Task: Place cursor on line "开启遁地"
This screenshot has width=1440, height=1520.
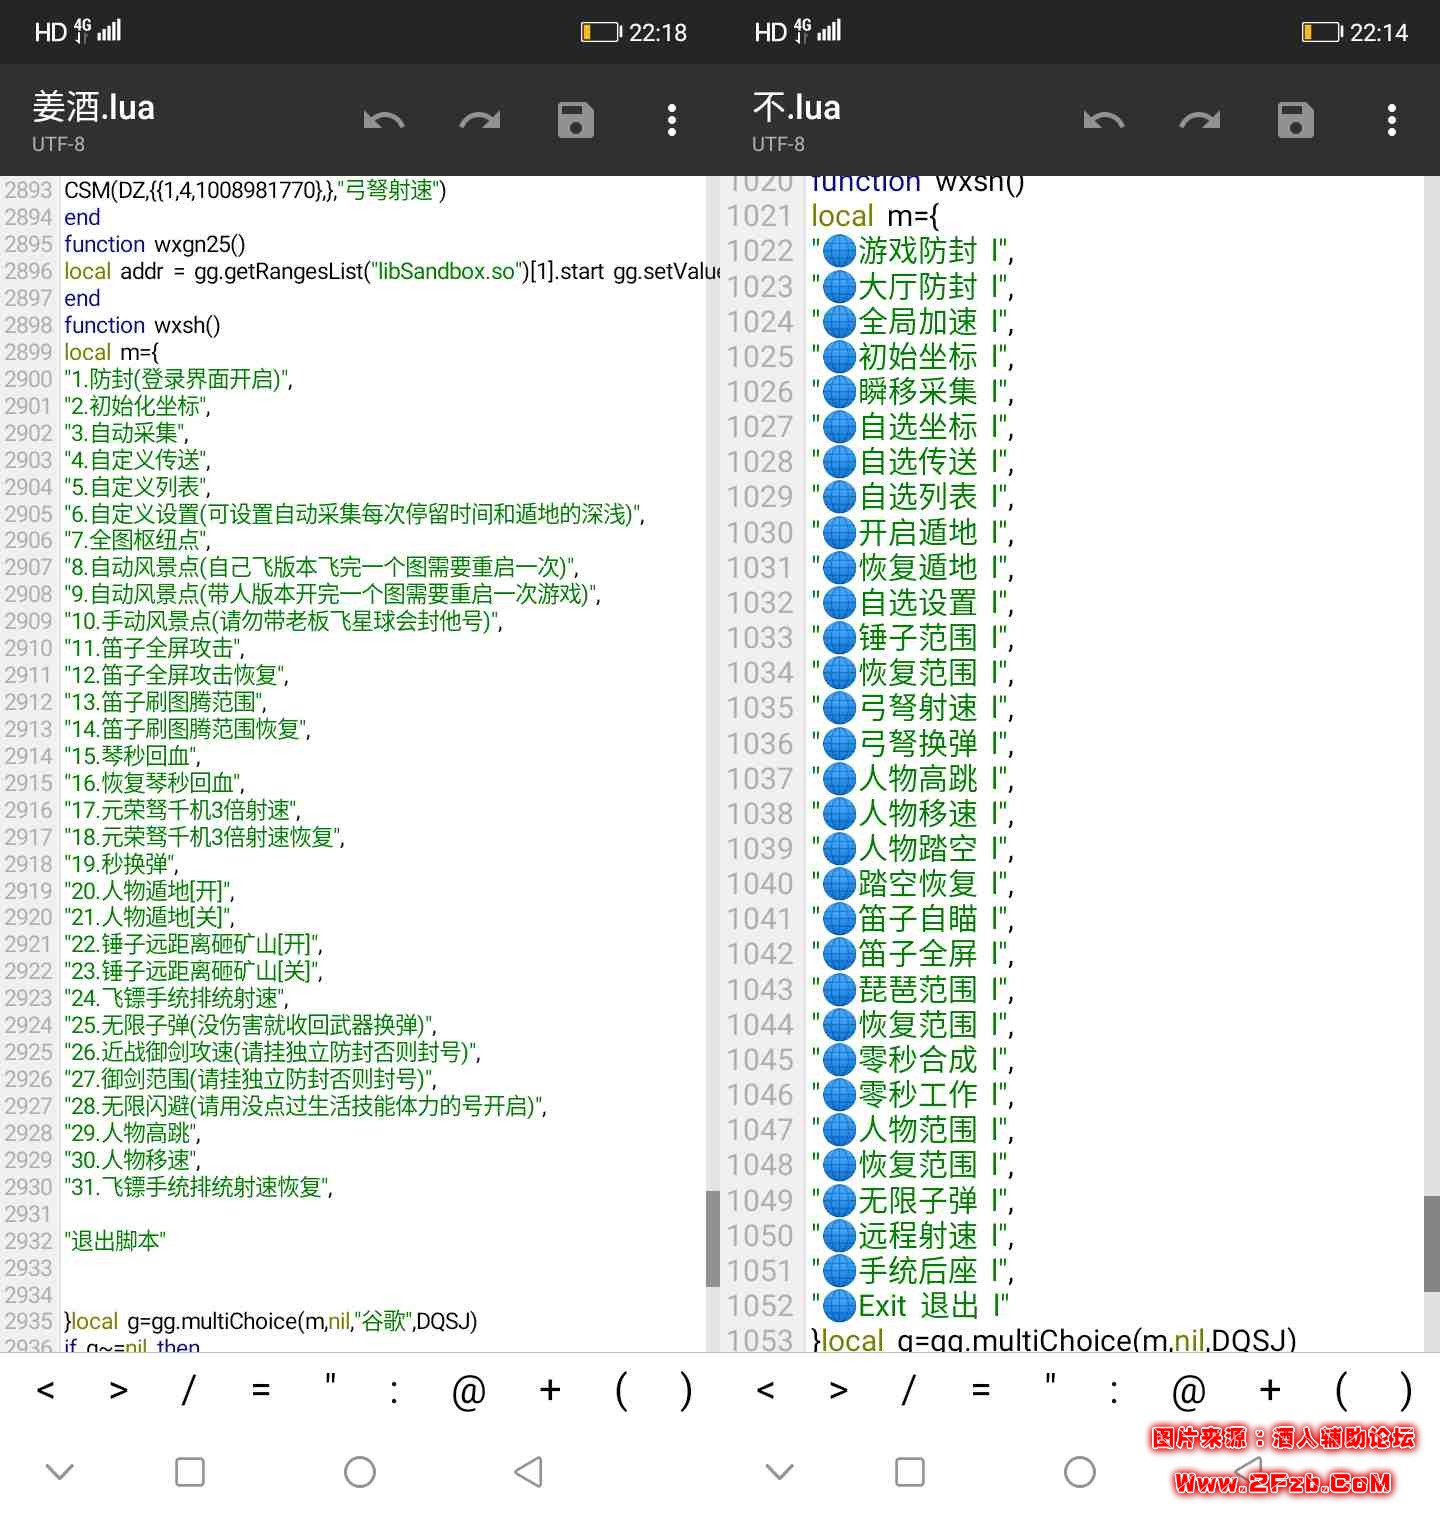Action: point(912,532)
